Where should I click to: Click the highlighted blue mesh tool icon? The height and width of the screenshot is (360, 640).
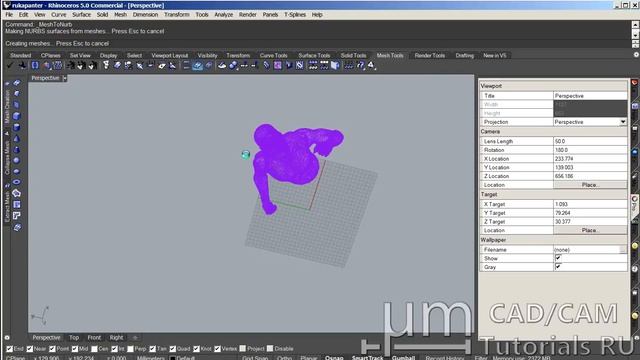click(x=198, y=65)
